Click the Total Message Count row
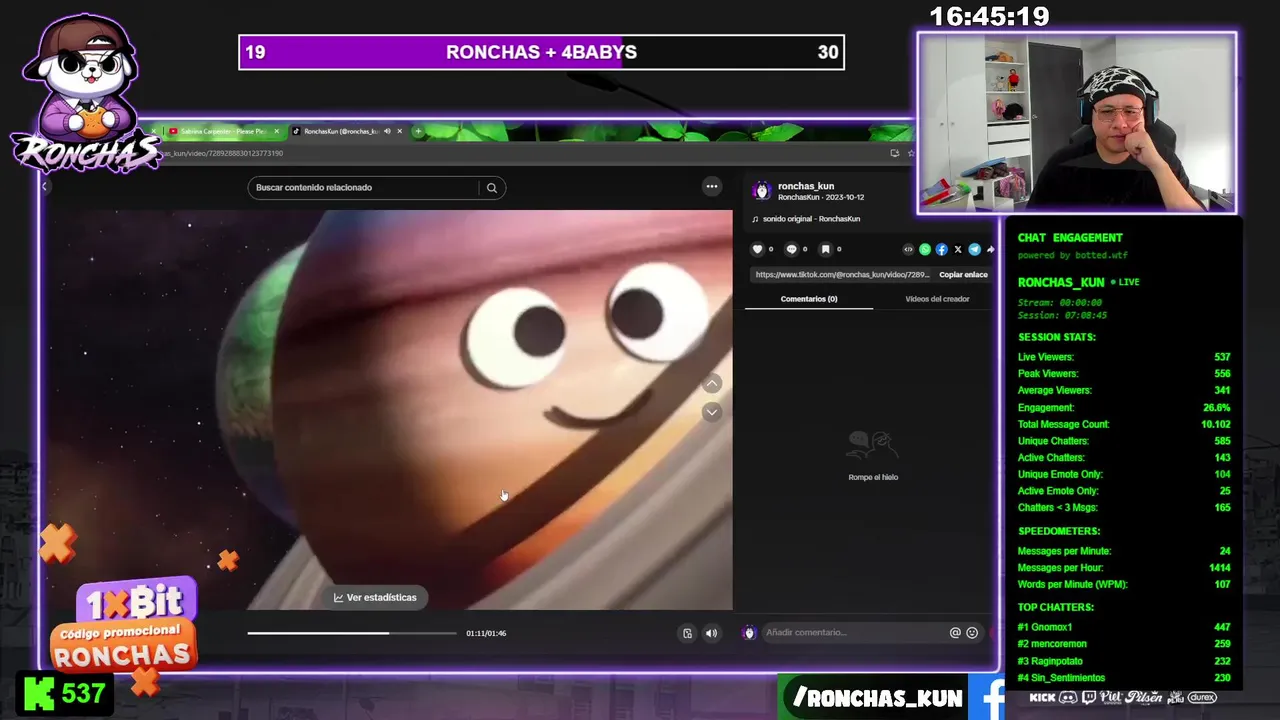Screen dimensions: 1280x720 [x=1124, y=424]
